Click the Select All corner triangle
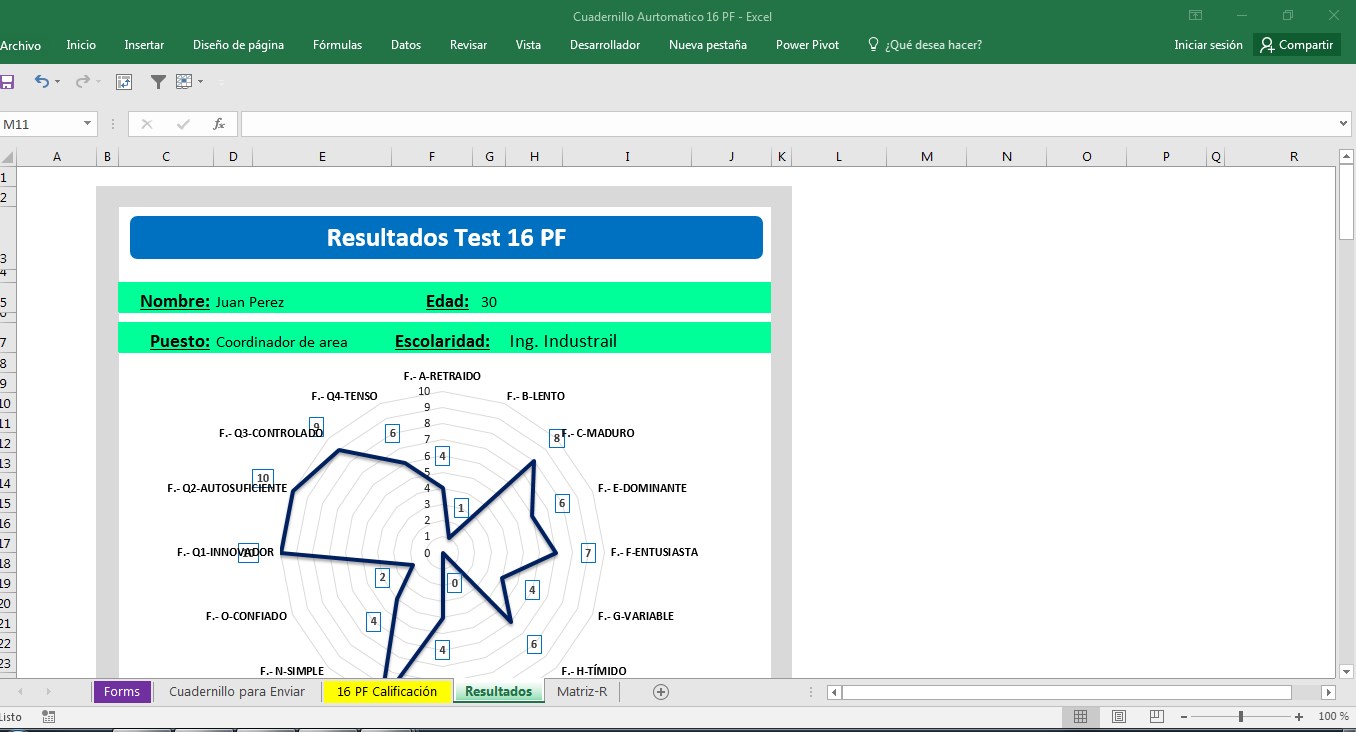The height and width of the screenshot is (732, 1356). pyautogui.click(x=8, y=157)
